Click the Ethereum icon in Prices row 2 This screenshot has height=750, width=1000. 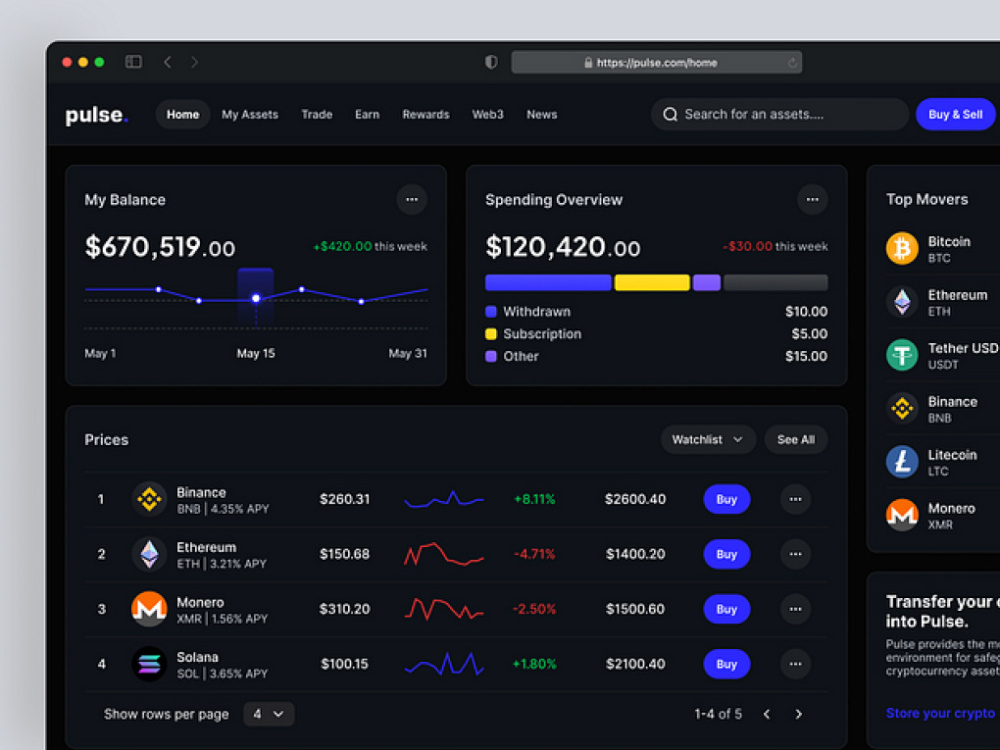tap(149, 554)
